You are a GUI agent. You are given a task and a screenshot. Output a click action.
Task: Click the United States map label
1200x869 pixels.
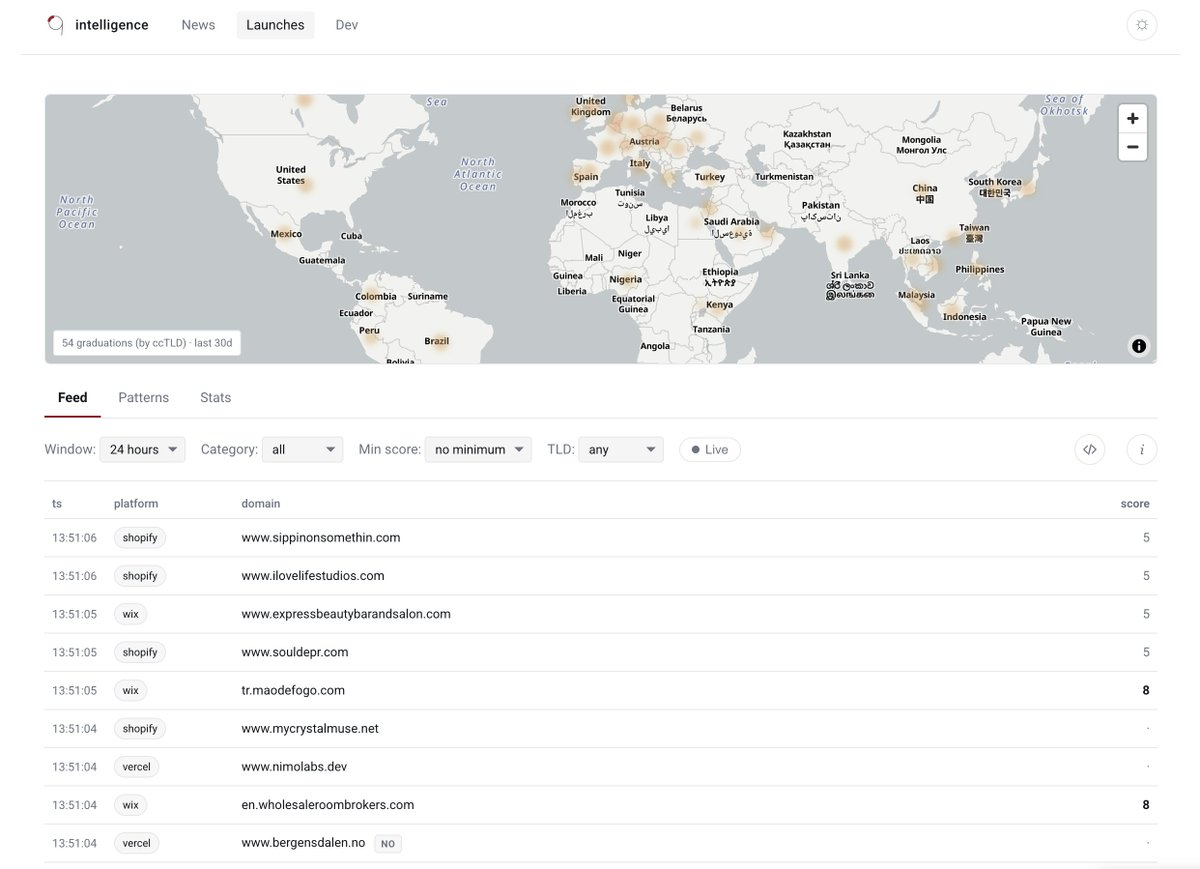click(x=291, y=175)
